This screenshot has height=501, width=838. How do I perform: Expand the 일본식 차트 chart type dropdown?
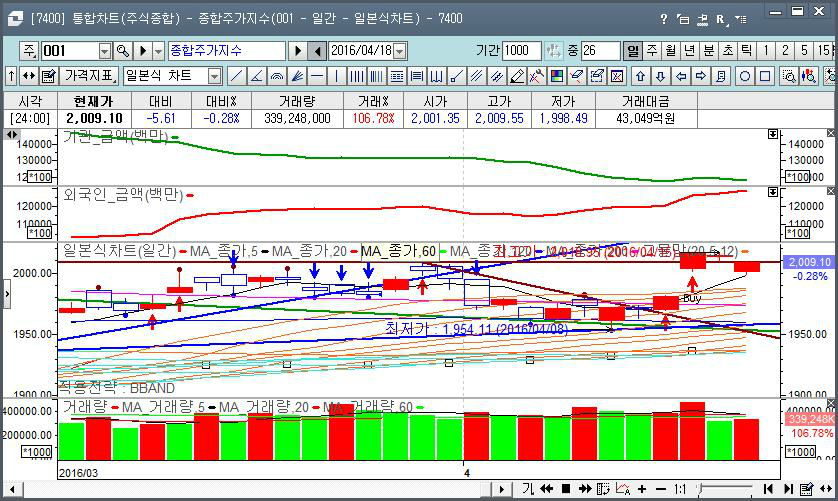pyautogui.click(x=214, y=76)
